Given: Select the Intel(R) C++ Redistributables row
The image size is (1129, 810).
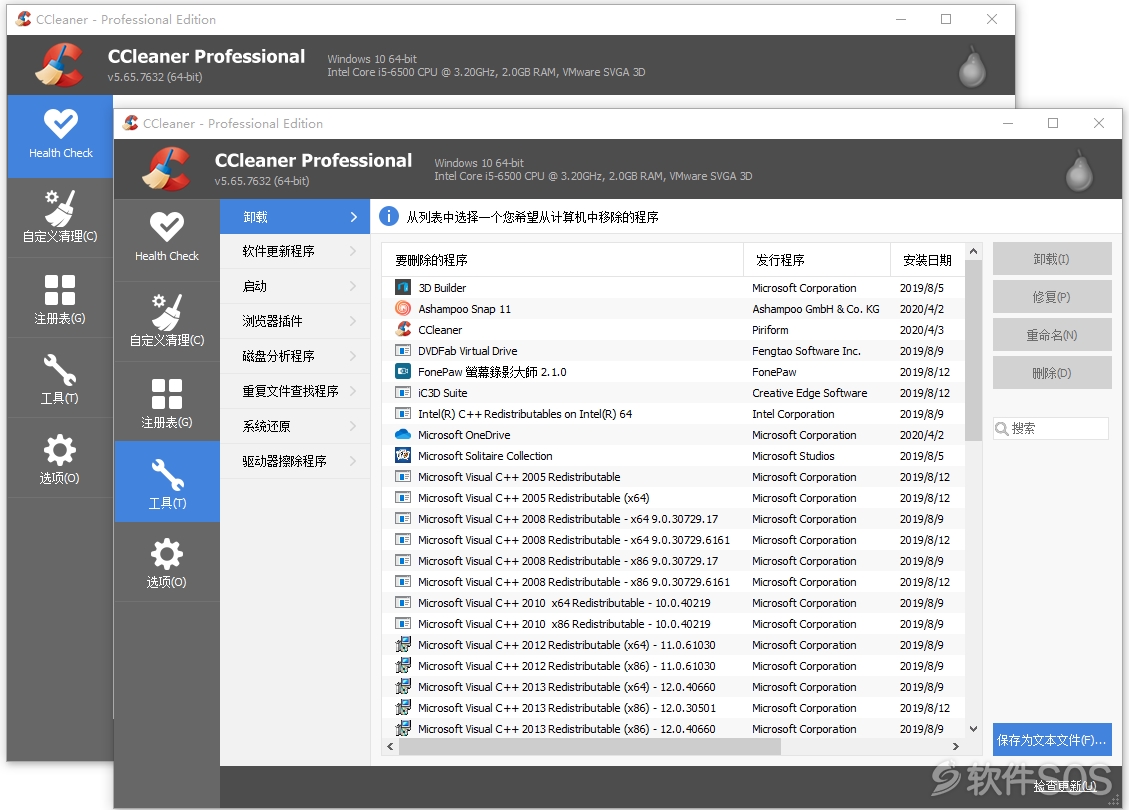Looking at the screenshot, I should click(x=673, y=414).
